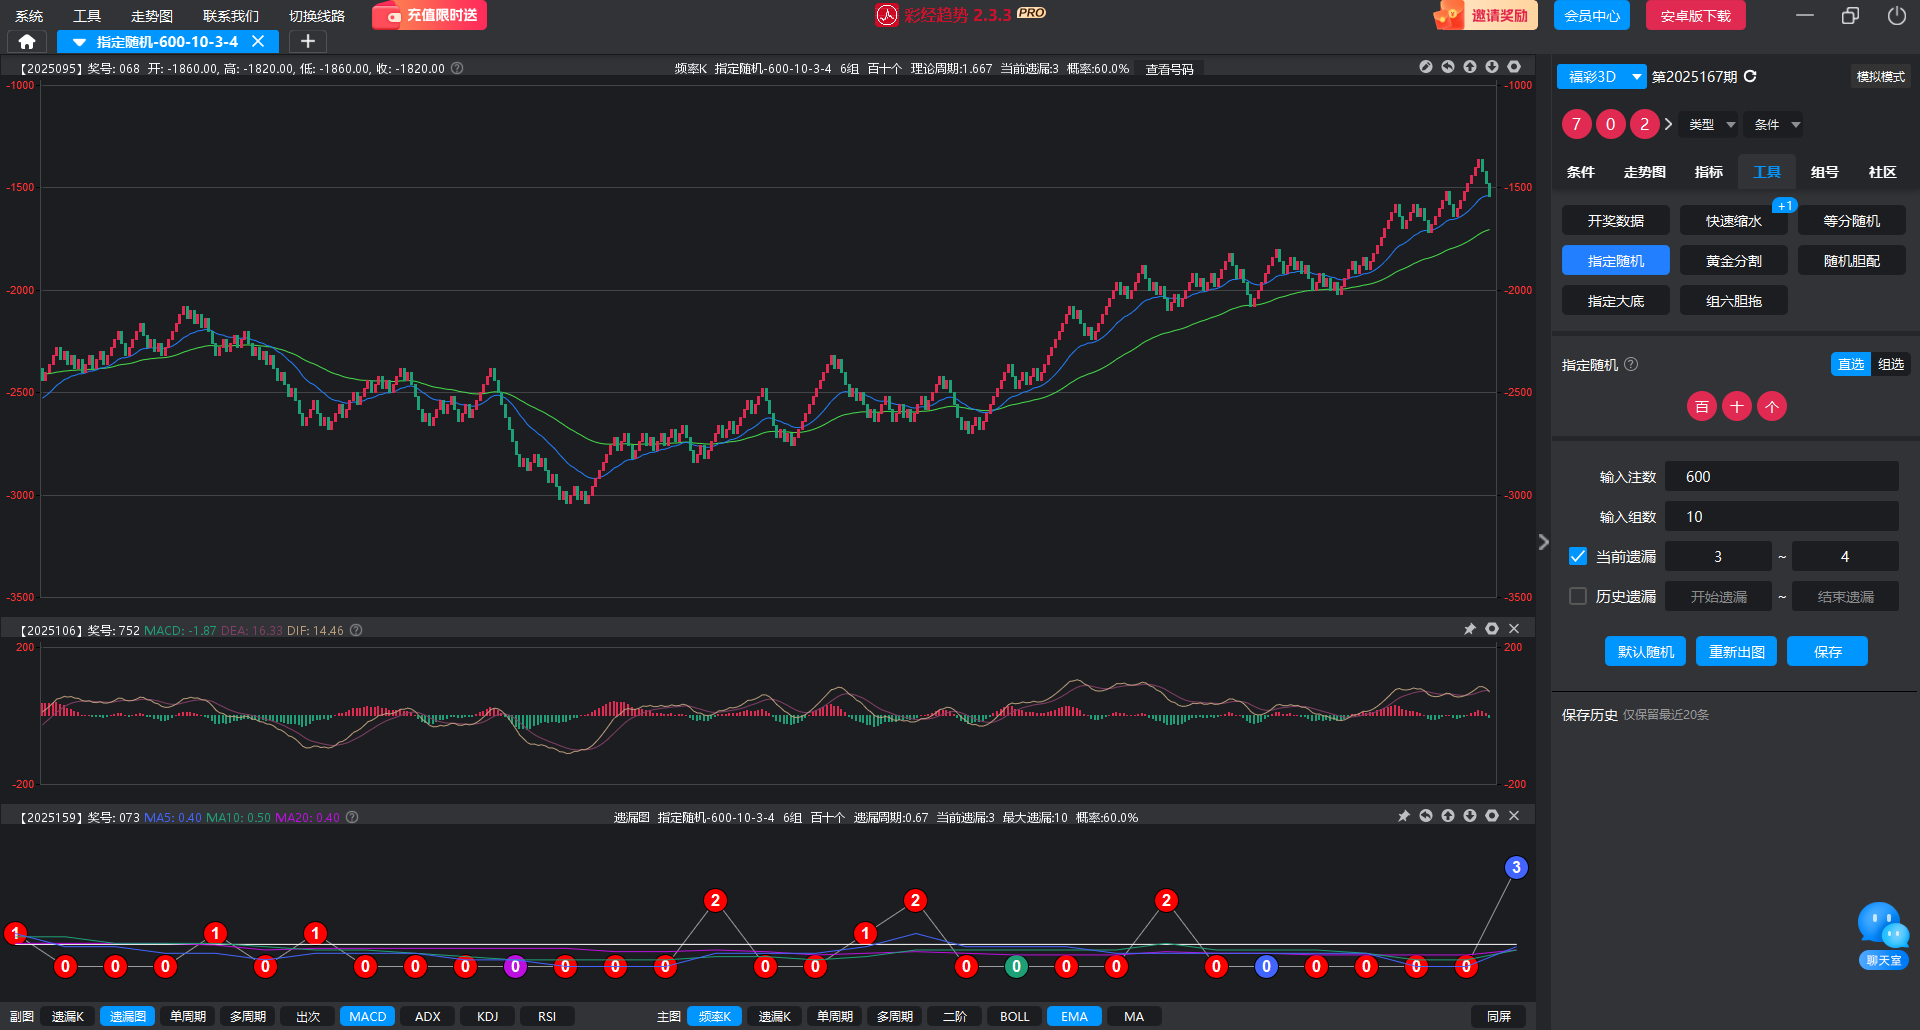Click the red number ball 2 in top row
This screenshot has width=1920, height=1030.
(1645, 124)
